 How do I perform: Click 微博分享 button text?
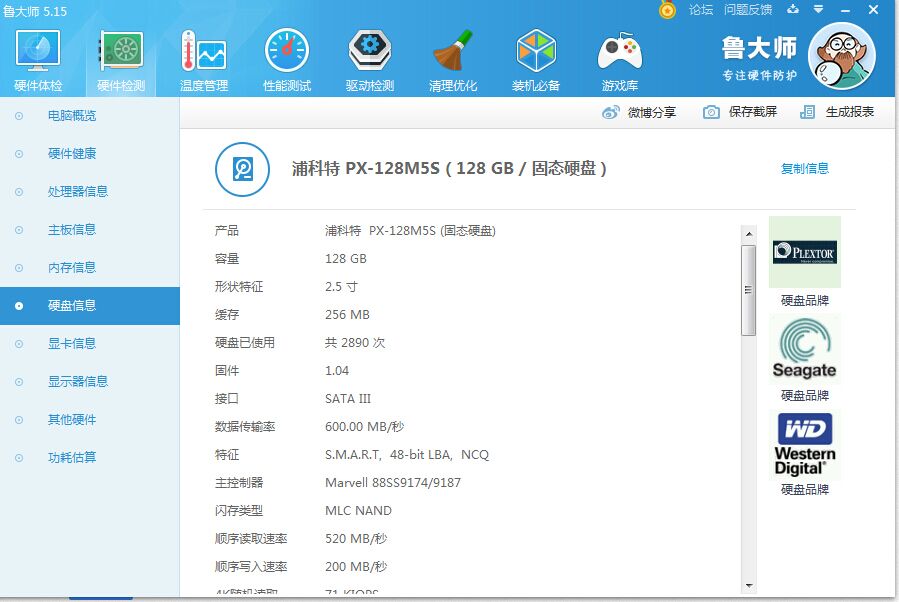pos(652,112)
